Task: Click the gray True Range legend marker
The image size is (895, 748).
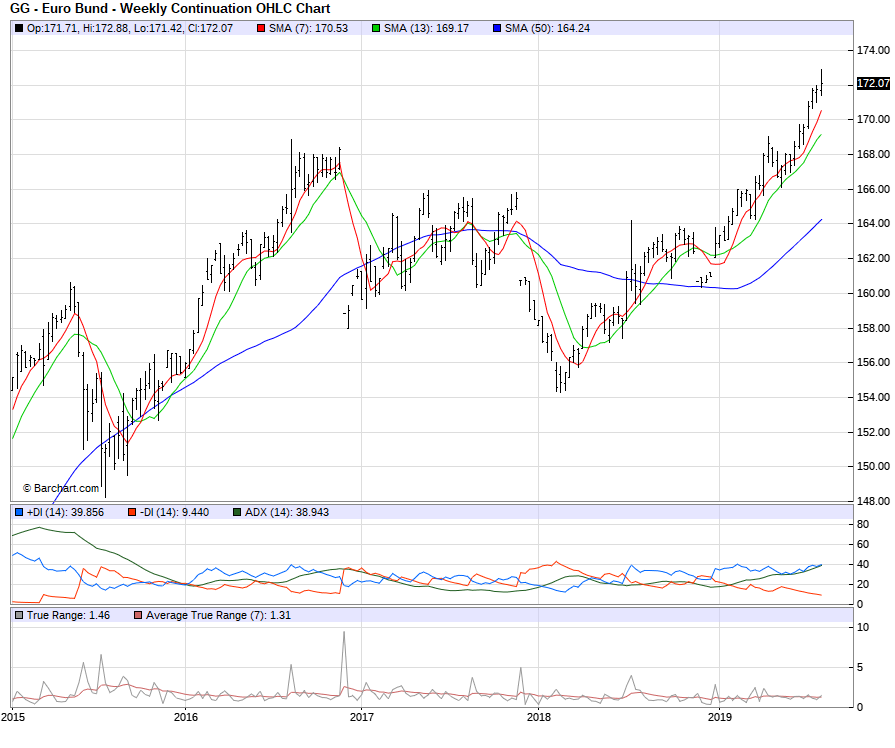Action: tap(19, 615)
